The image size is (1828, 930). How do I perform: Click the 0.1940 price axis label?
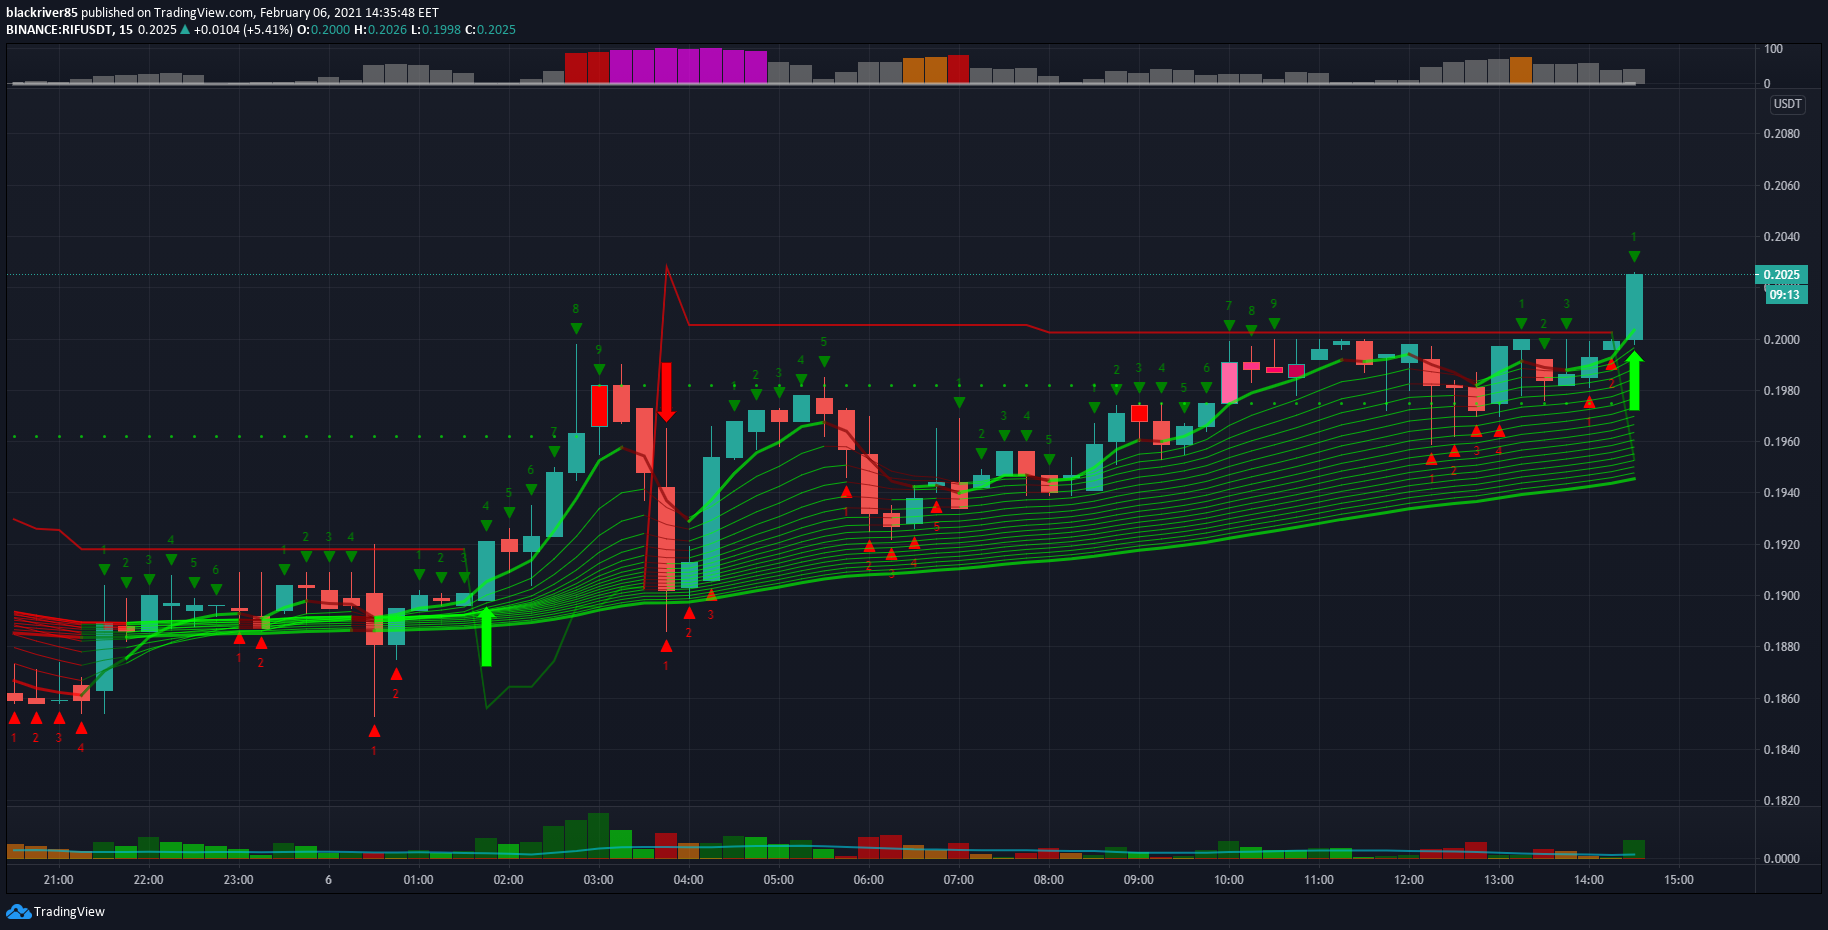(x=1781, y=493)
